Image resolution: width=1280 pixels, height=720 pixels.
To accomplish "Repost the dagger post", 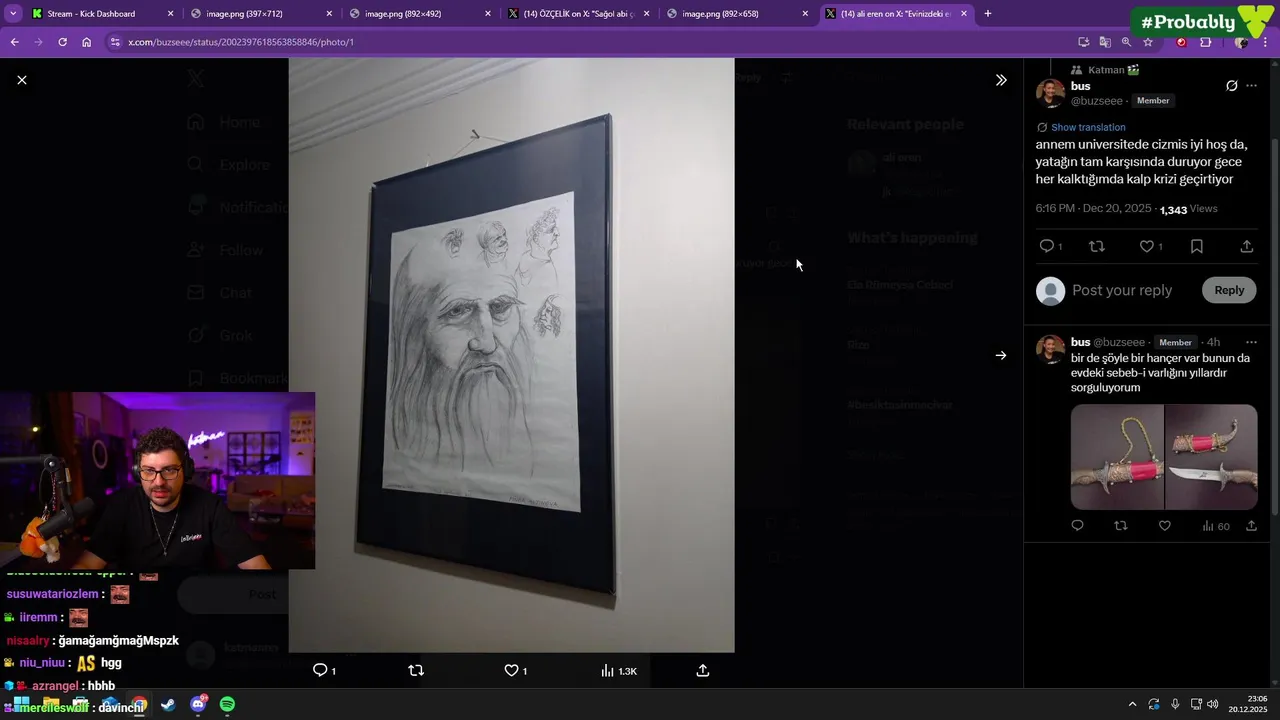I will [1121, 526].
